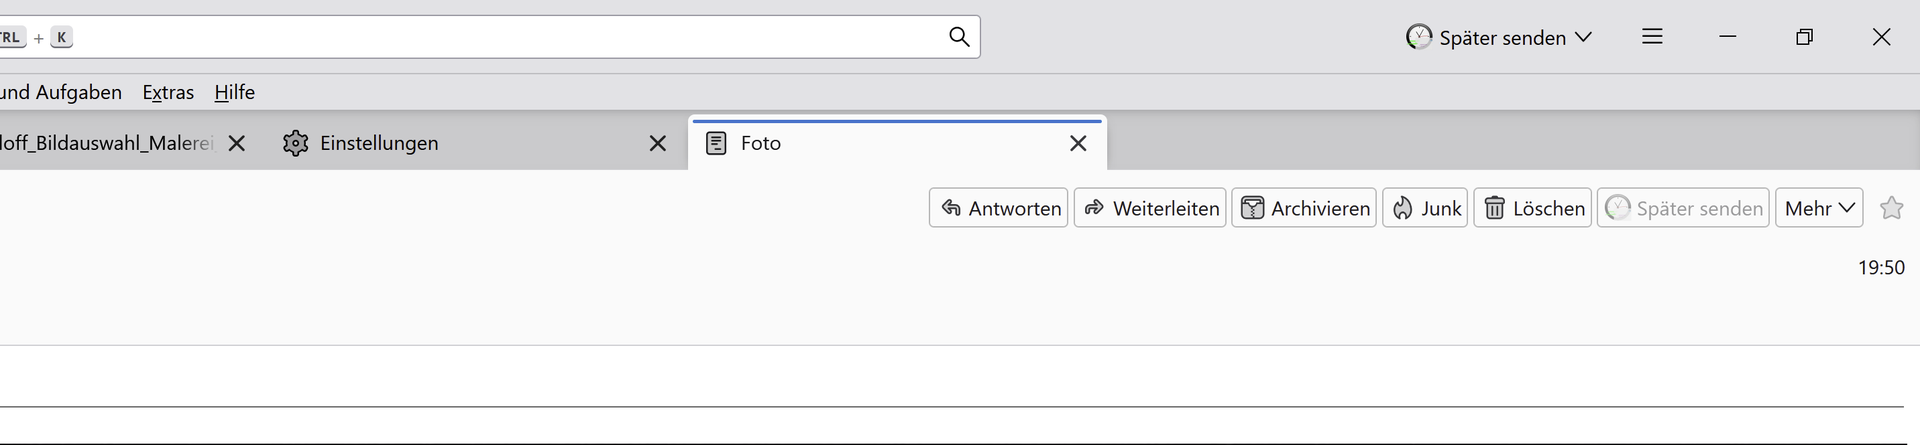Star this message with the star icon
Viewport: 1920px width, 445px height.
pos(1891,208)
